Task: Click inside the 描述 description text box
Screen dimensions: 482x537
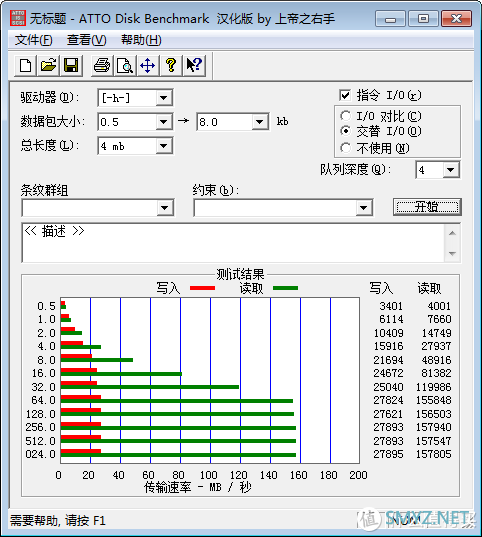Action: pos(233,243)
